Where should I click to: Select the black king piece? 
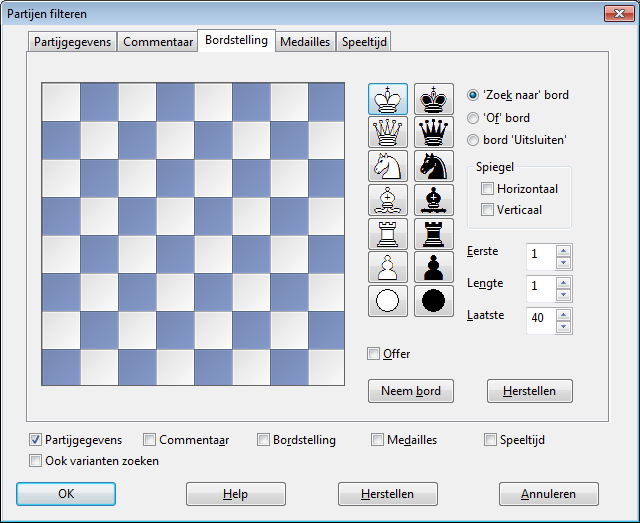point(434,99)
